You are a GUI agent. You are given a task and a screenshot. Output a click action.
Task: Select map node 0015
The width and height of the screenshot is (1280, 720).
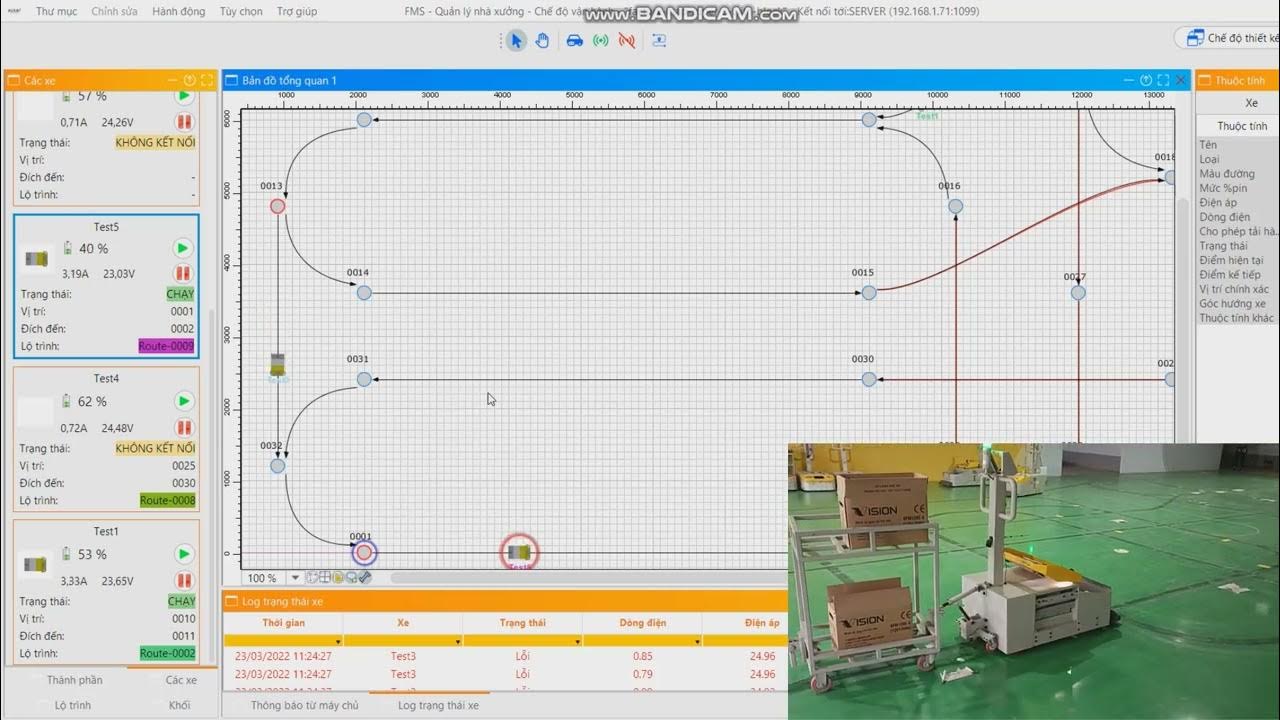coord(869,293)
